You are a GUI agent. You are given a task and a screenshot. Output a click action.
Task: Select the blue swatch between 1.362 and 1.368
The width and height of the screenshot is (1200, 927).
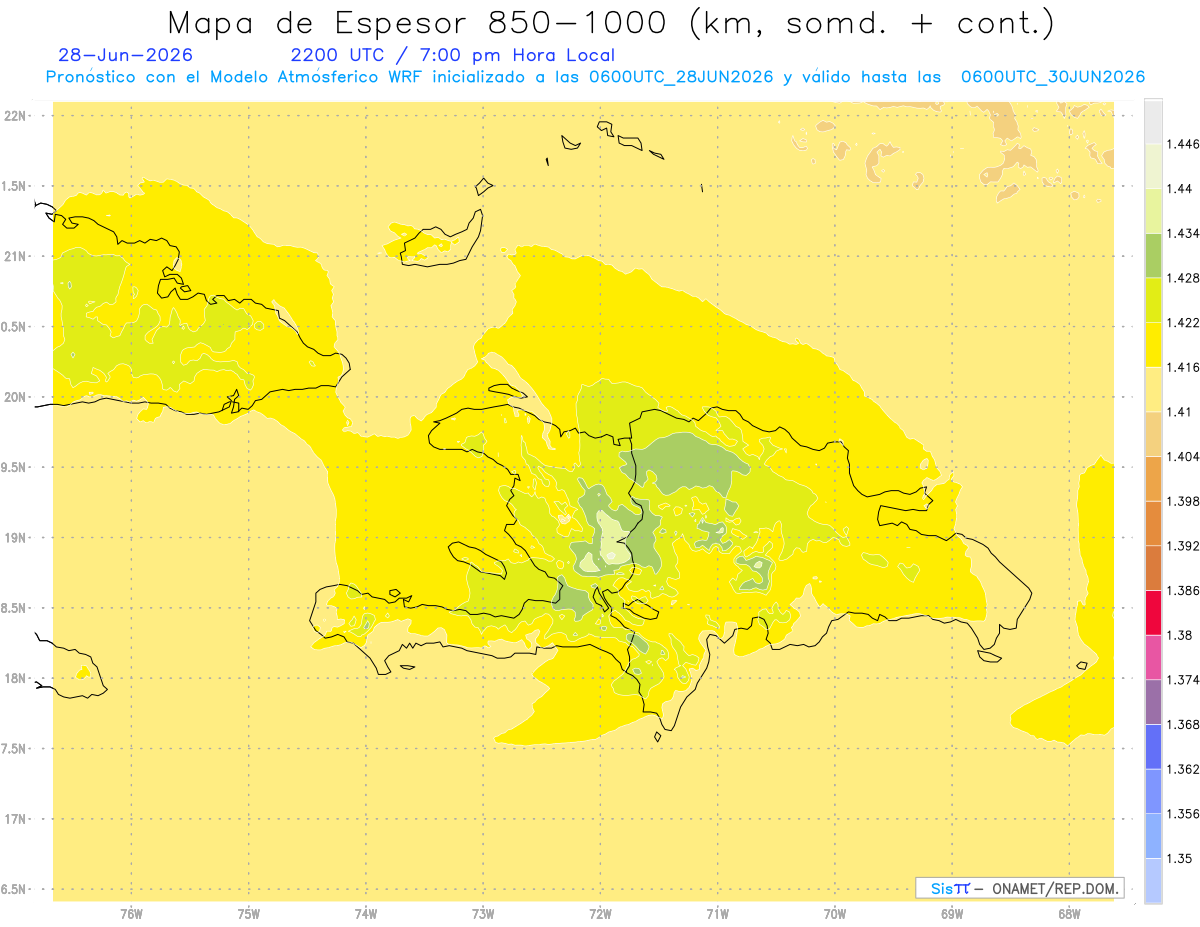1153,747
